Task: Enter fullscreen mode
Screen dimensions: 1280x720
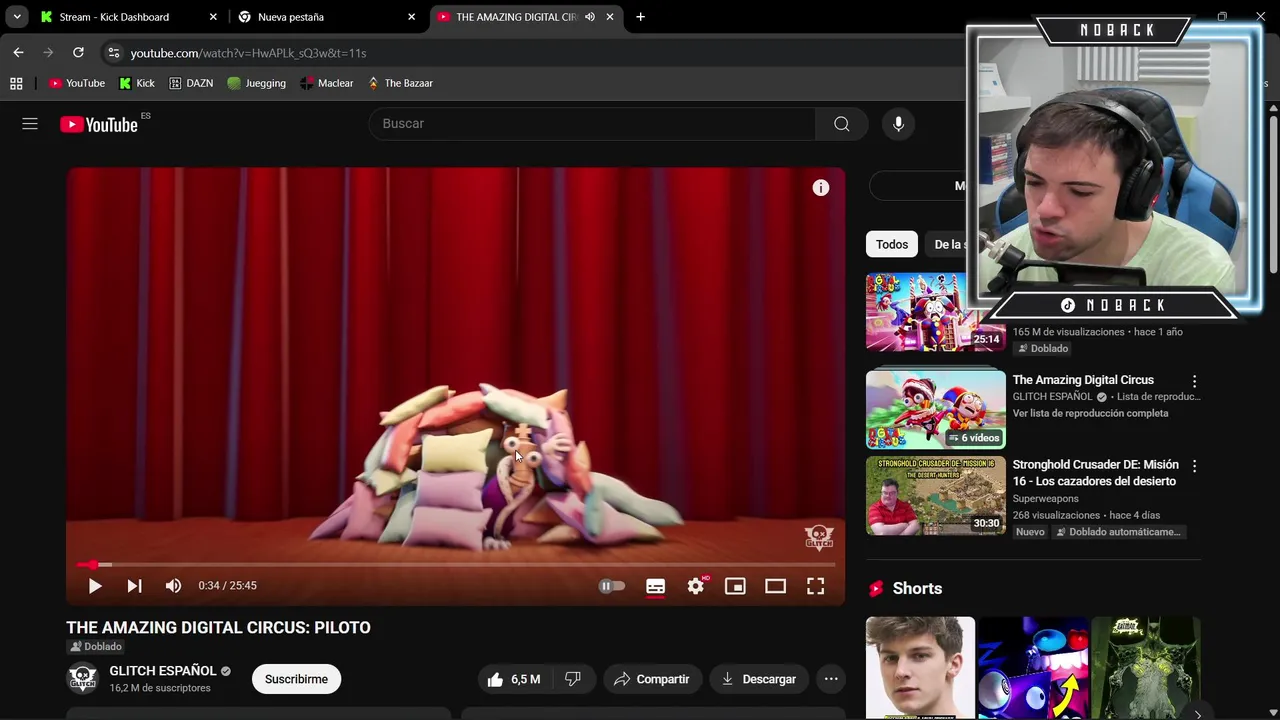Action: tap(815, 586)
